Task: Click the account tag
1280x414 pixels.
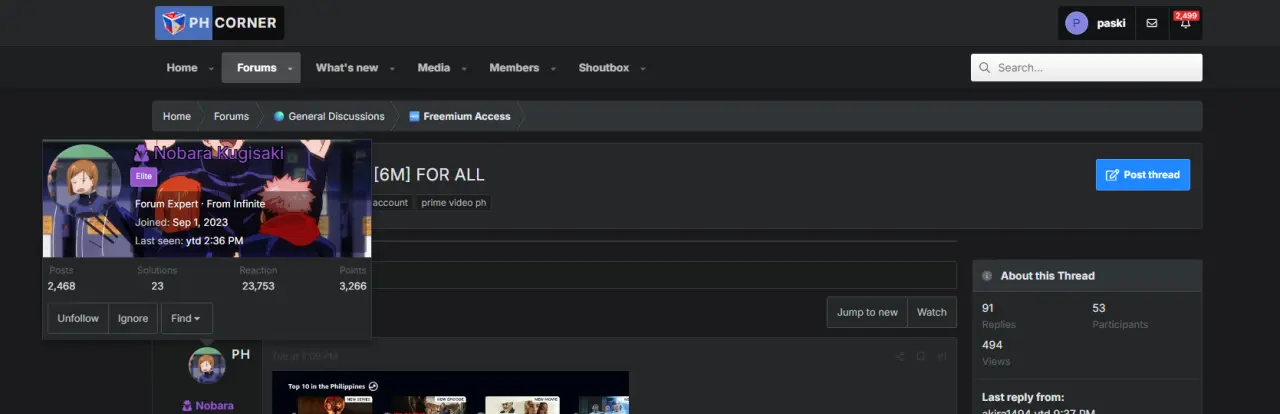Action: click(390, 202)
